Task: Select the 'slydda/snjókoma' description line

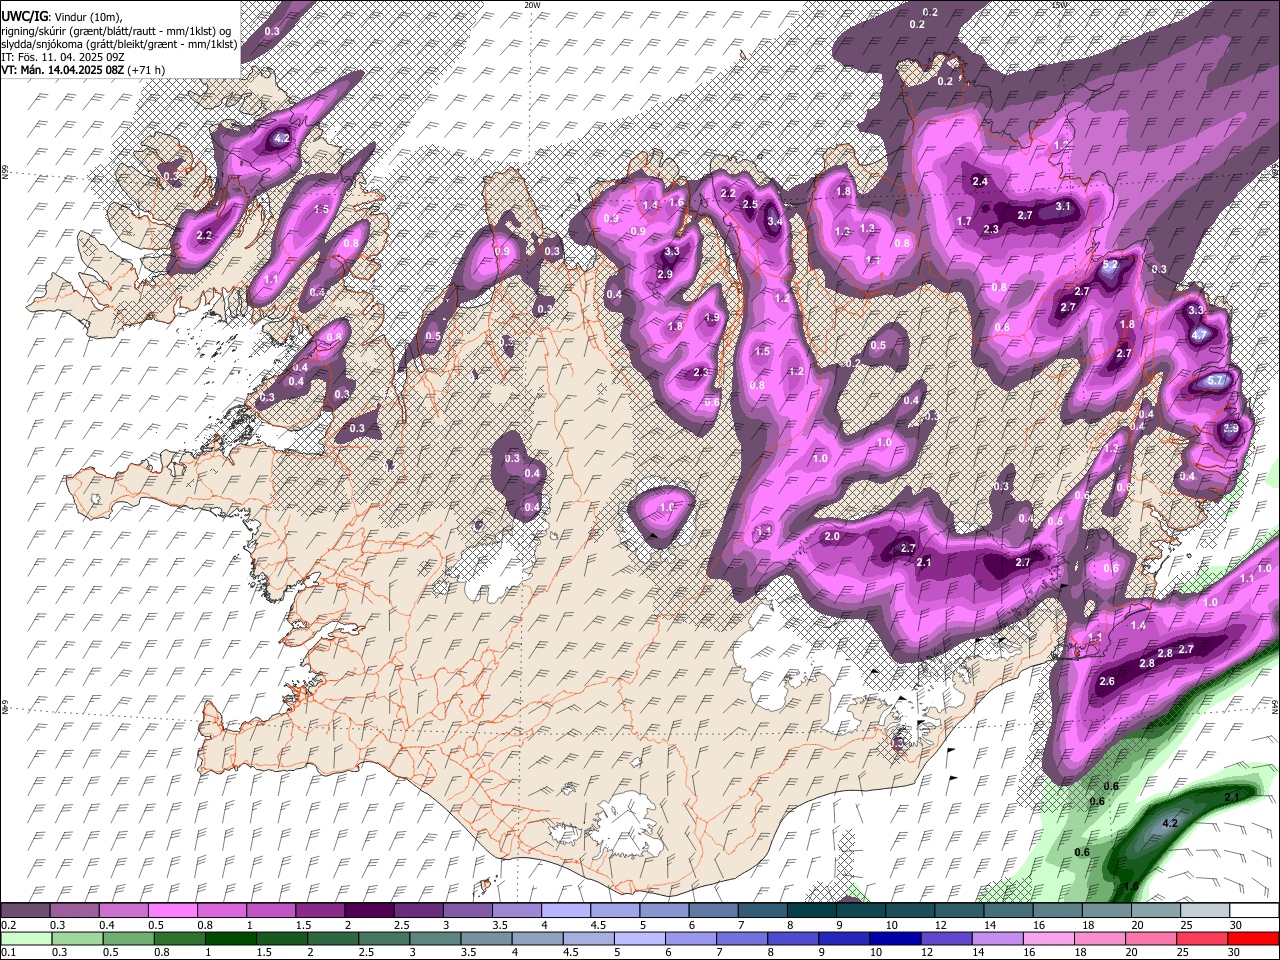Action: pos(119,44)
